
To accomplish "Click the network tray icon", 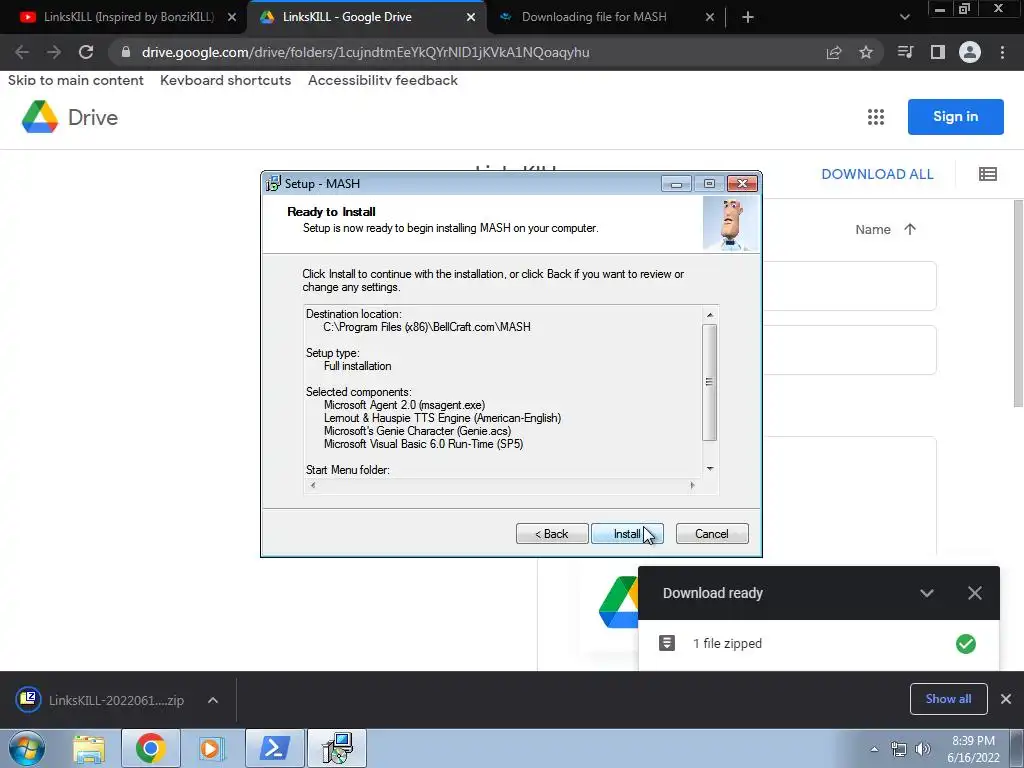I will click(899, 749).
